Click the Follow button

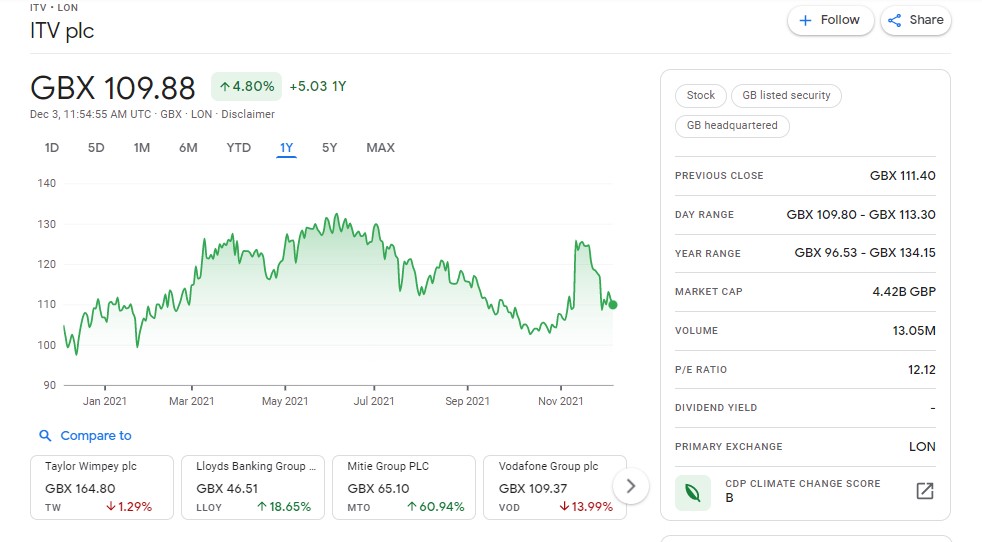pyautogui.click(x=830, y=20)
